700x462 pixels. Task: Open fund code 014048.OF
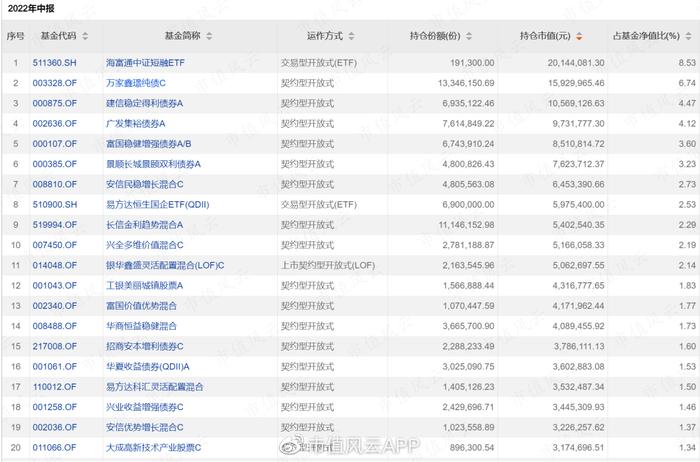(x=54, y=265)
